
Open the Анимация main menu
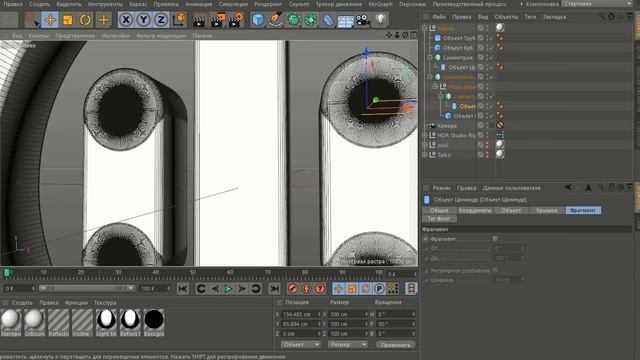(x=199, y=4)
